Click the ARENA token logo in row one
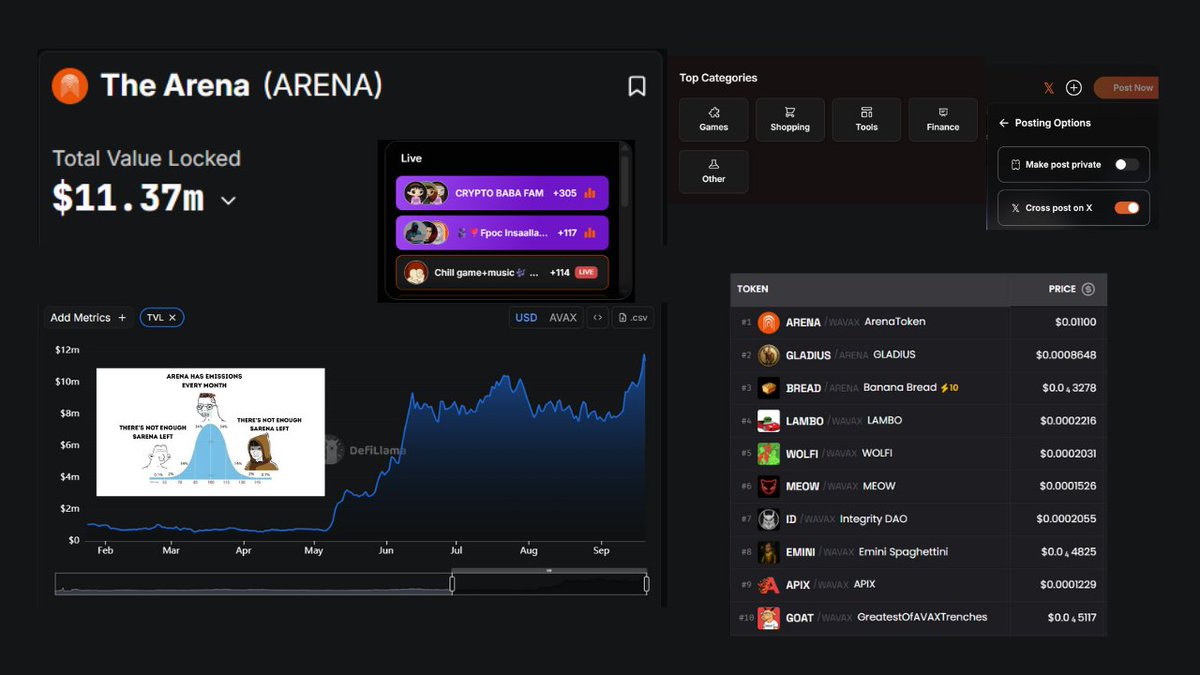The width and height of the screenshot is (1200, 675). 768,322
